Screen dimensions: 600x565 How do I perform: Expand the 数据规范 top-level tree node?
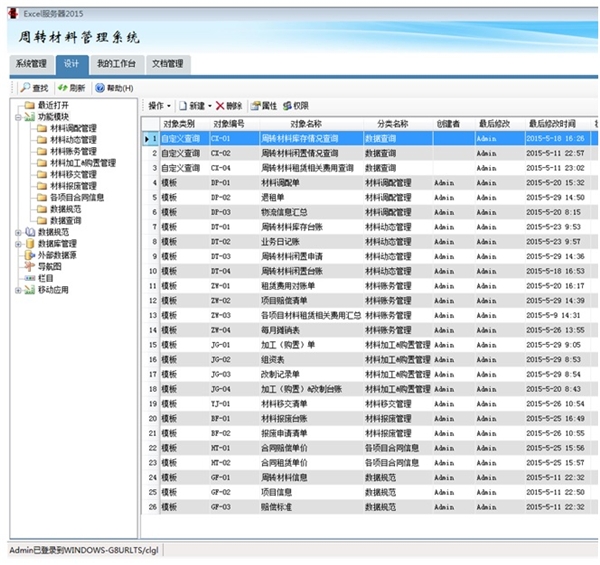pyautogui.click(x=17, y=232)
